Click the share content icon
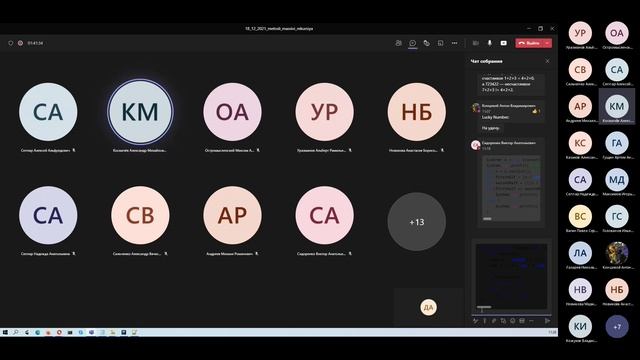640x360 pixels. click(x=504, y=43)
